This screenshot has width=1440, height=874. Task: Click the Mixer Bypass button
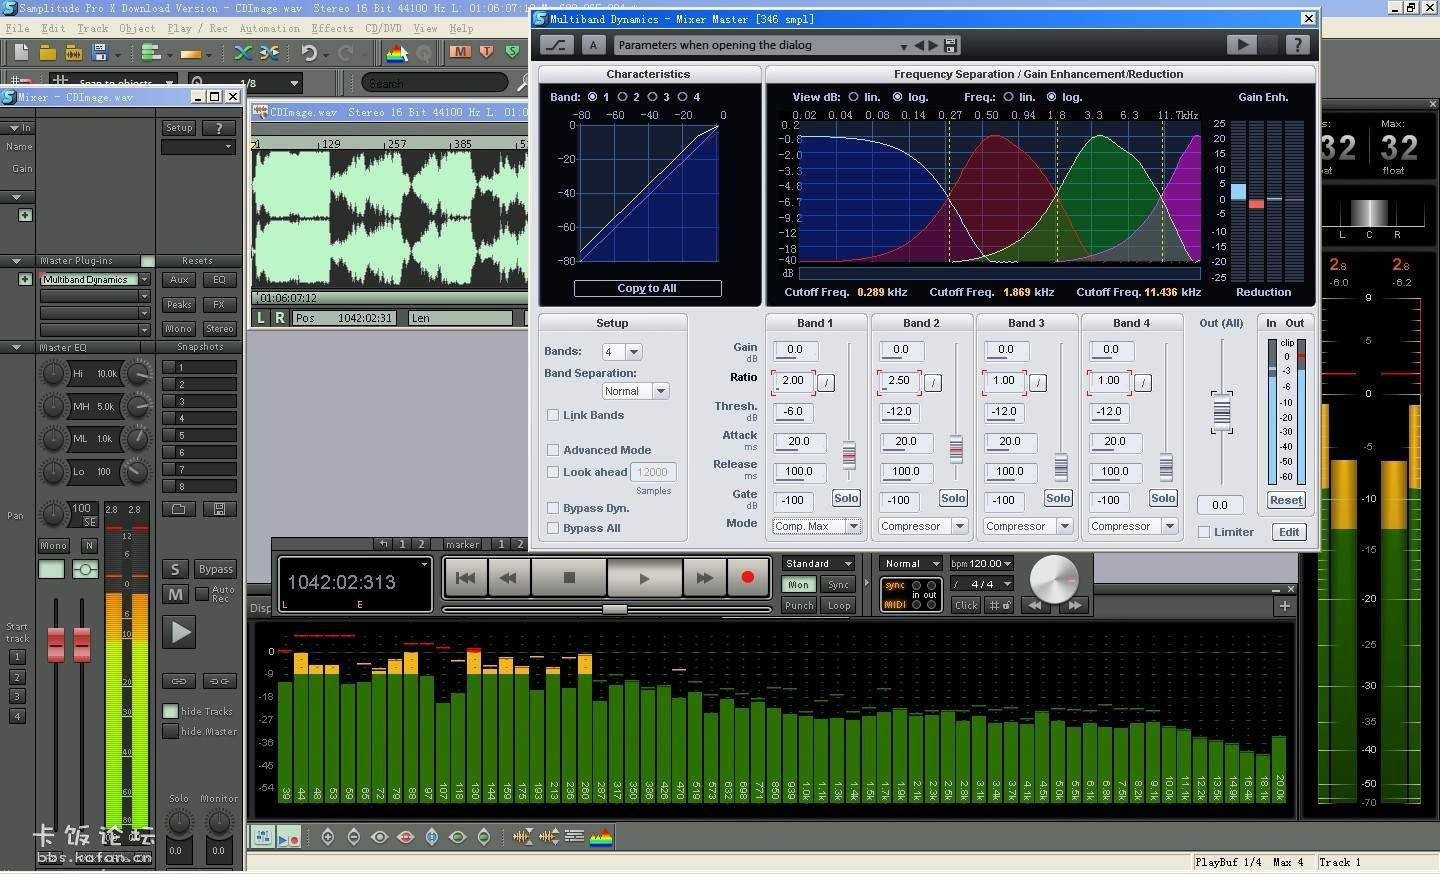(x=215, y=569)
